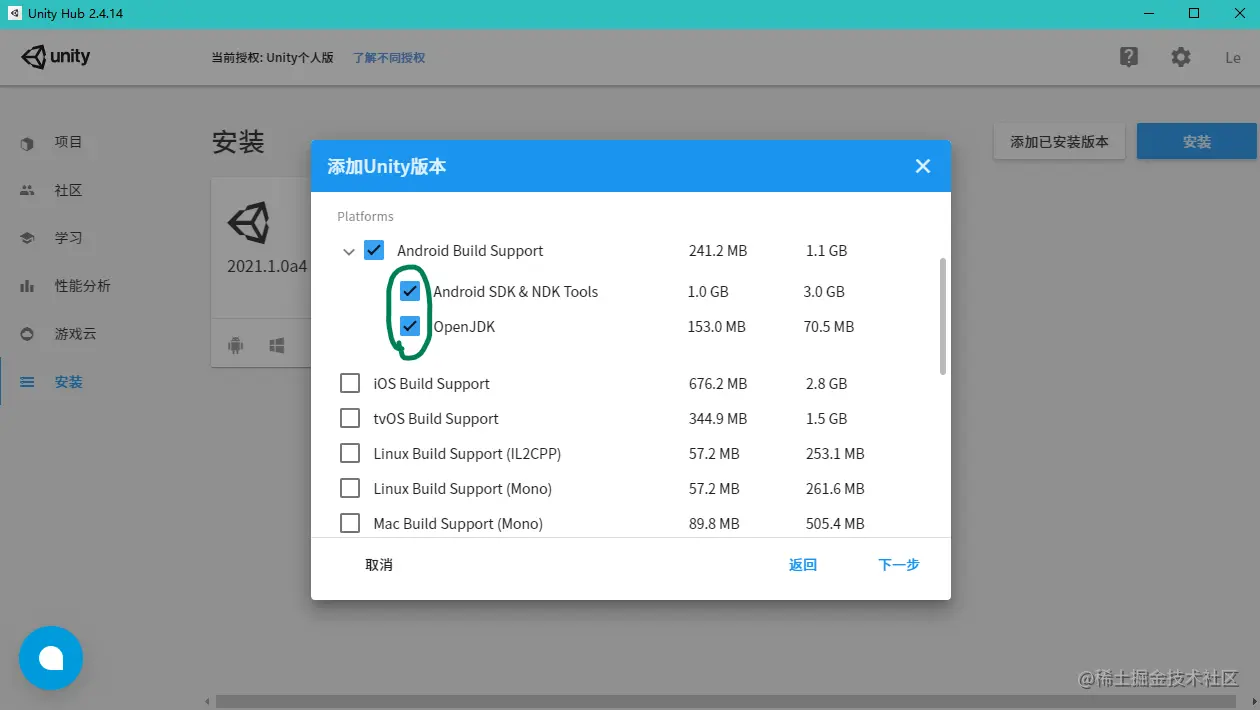Open the help question mark icon
Screen dimensions: 1260x710
click(1129, 57)
